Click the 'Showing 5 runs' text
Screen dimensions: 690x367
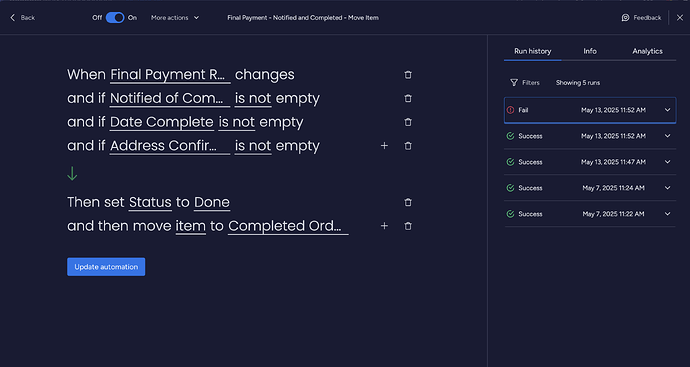(x=578, y=83)
